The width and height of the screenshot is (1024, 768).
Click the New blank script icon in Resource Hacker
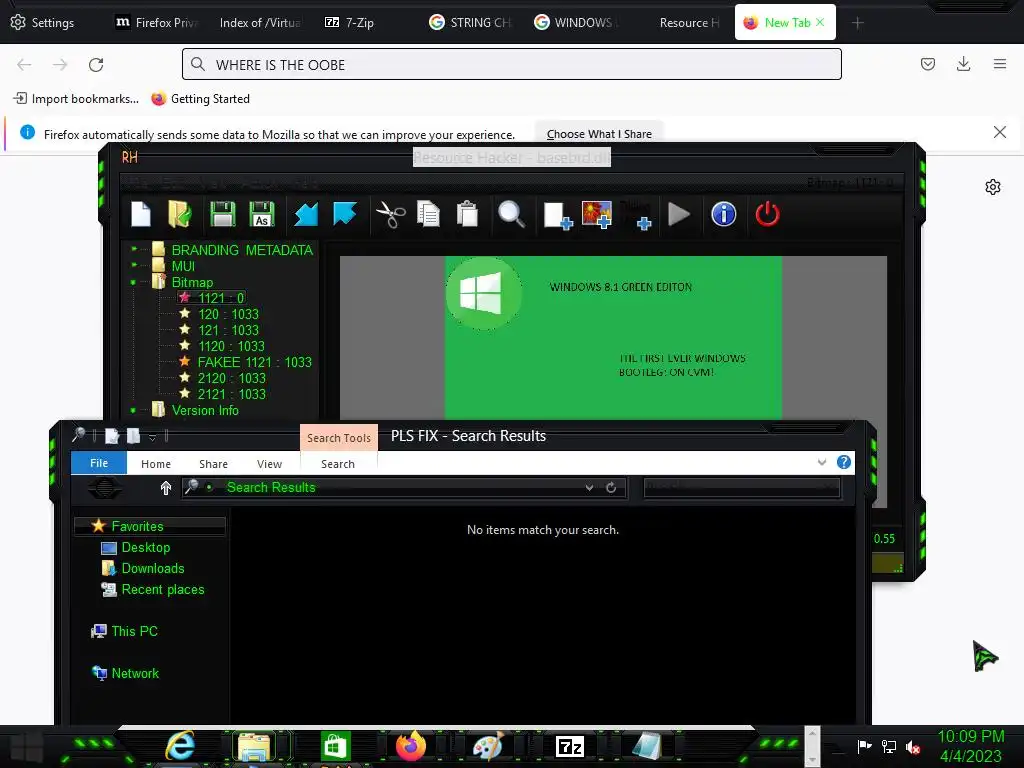[x=141, y=214]
